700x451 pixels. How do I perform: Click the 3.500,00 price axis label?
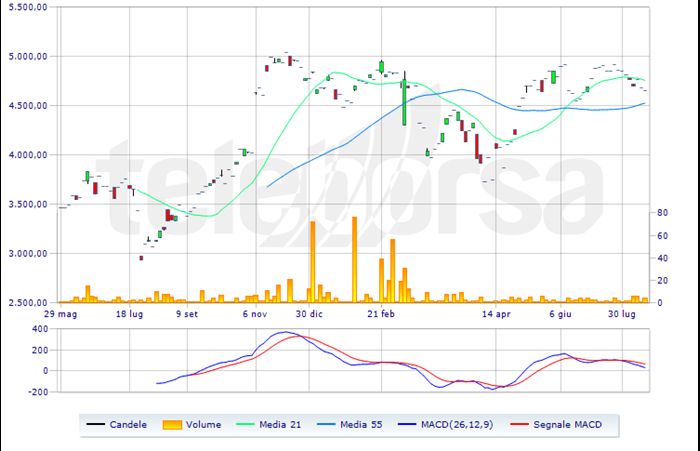pyautogui.click(x=28, y=204)
